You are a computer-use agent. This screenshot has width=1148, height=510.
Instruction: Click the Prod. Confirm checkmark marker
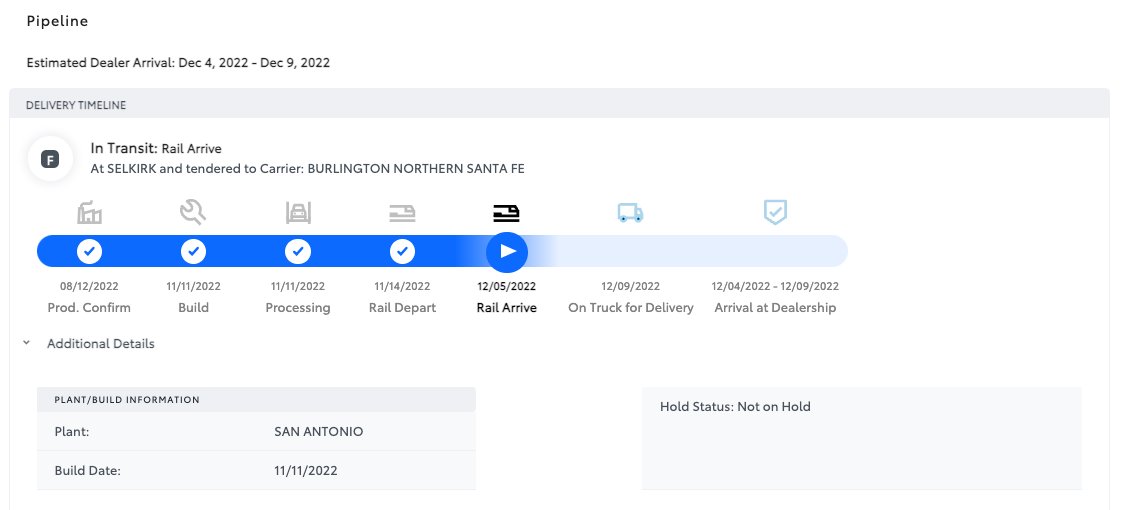[89, 252]
